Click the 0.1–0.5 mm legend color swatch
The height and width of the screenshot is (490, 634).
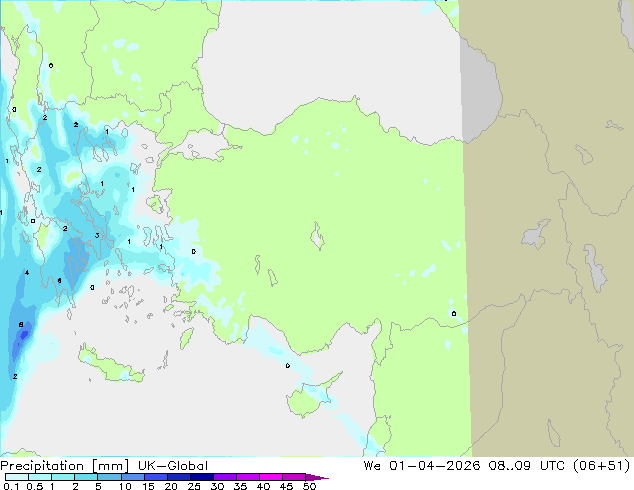pyautogui.click(x=17, y=477)
